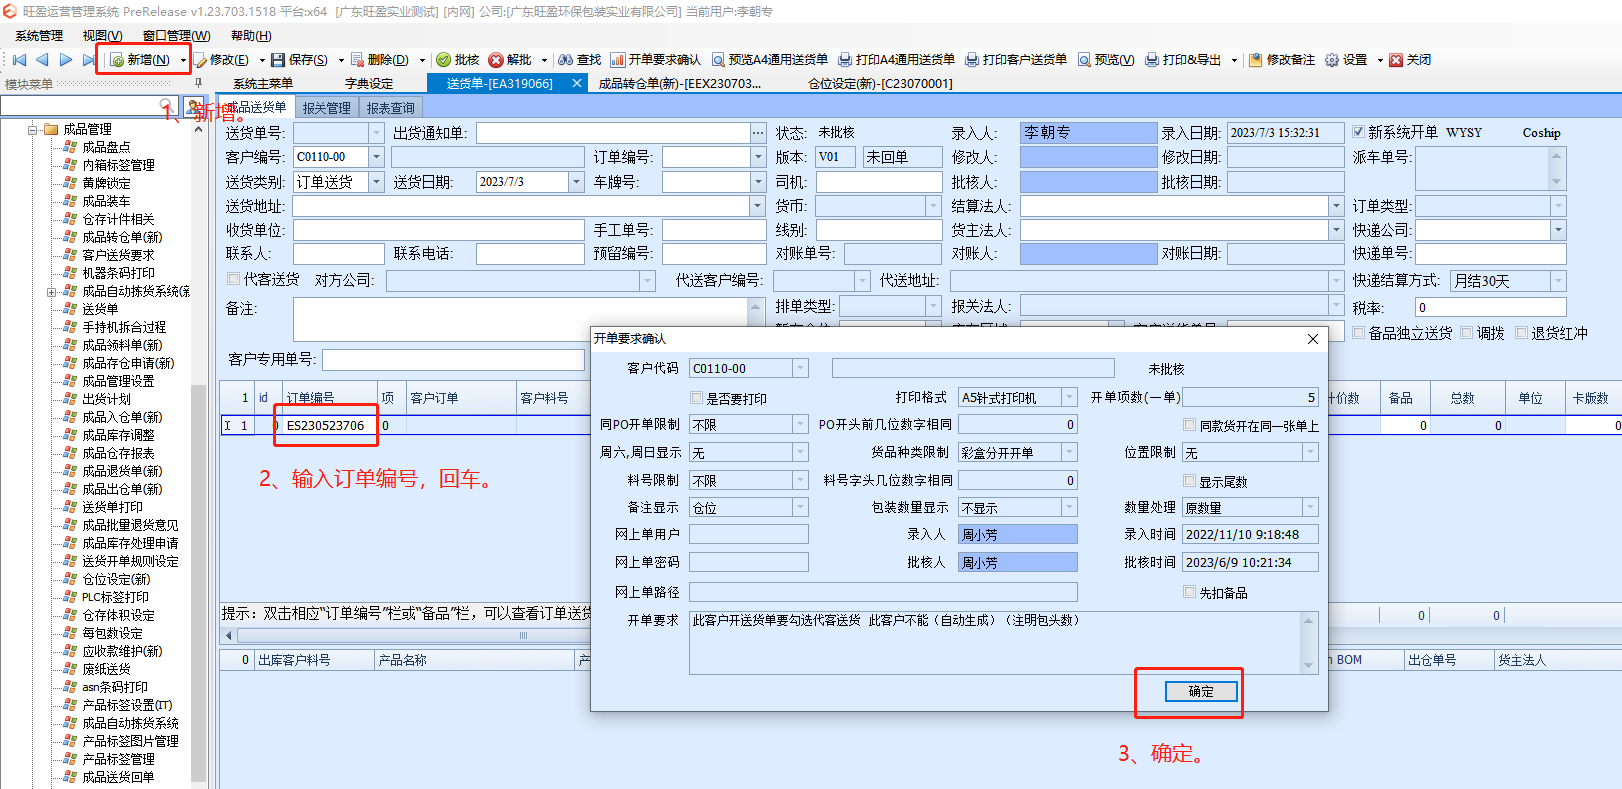
Task: Click the 开单要求确认 toolbar button
Action: click(x=656, y=60)
